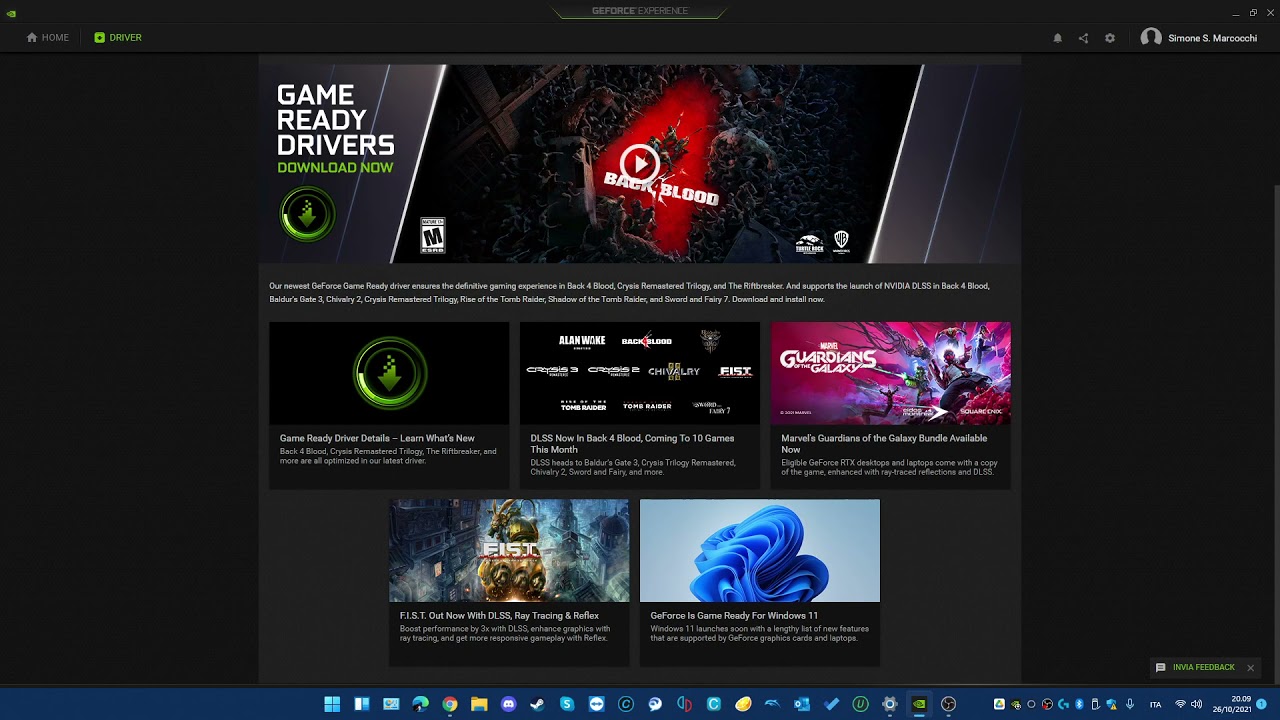The height and width of the screenshot is (720, 1280).
Task: Open Discord from taskbar
Action: coord(508,704)
